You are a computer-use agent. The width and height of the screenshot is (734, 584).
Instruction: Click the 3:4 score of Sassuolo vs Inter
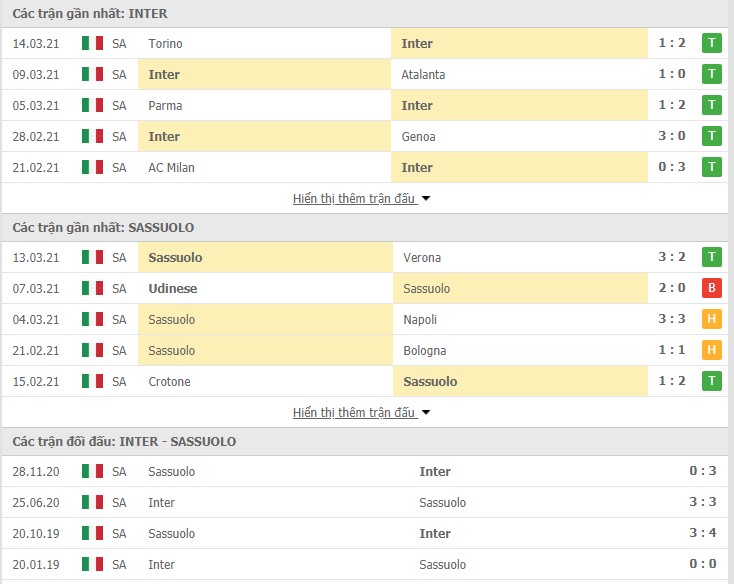[x=703, y=533]
